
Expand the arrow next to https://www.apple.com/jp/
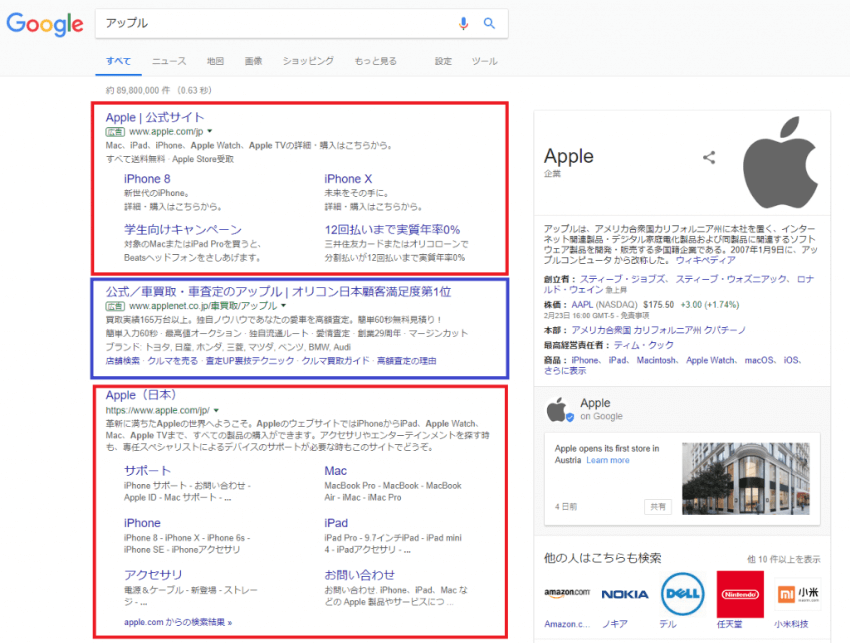(x=216, y=410)
